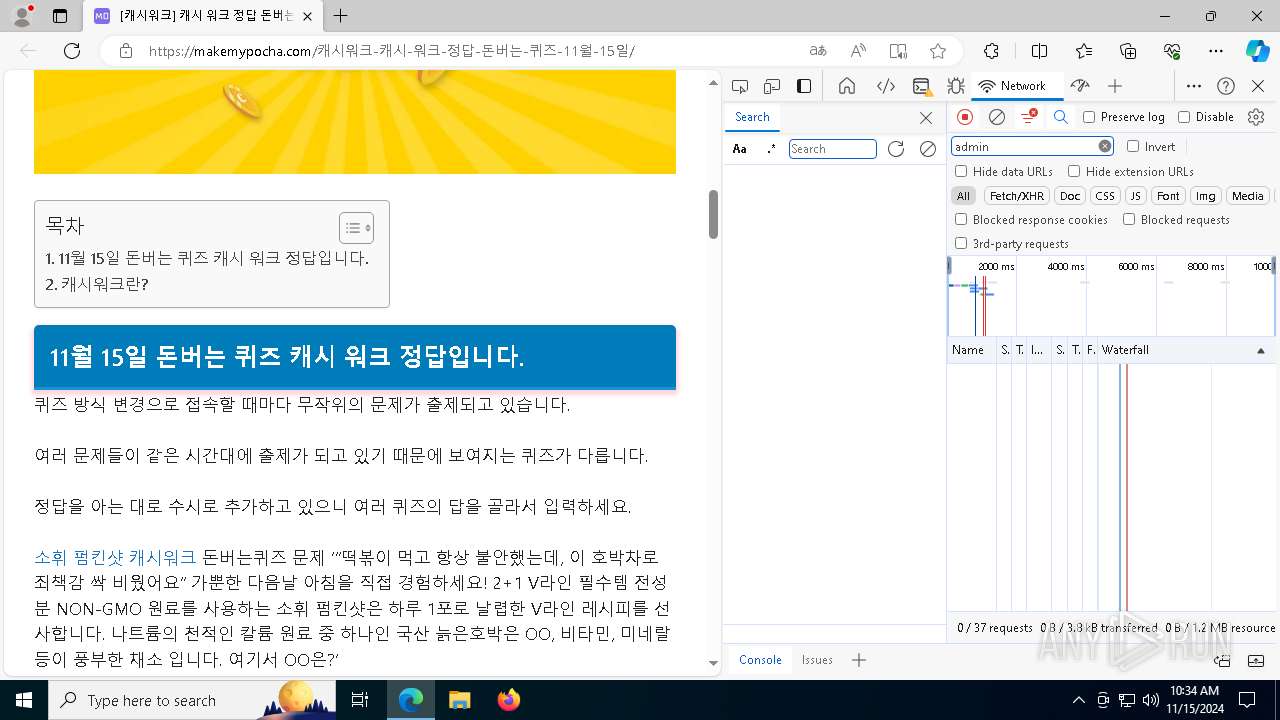Filter requests by Font
The height and width of the screenshot is (720, 1280).
[x=1168, y=196]
